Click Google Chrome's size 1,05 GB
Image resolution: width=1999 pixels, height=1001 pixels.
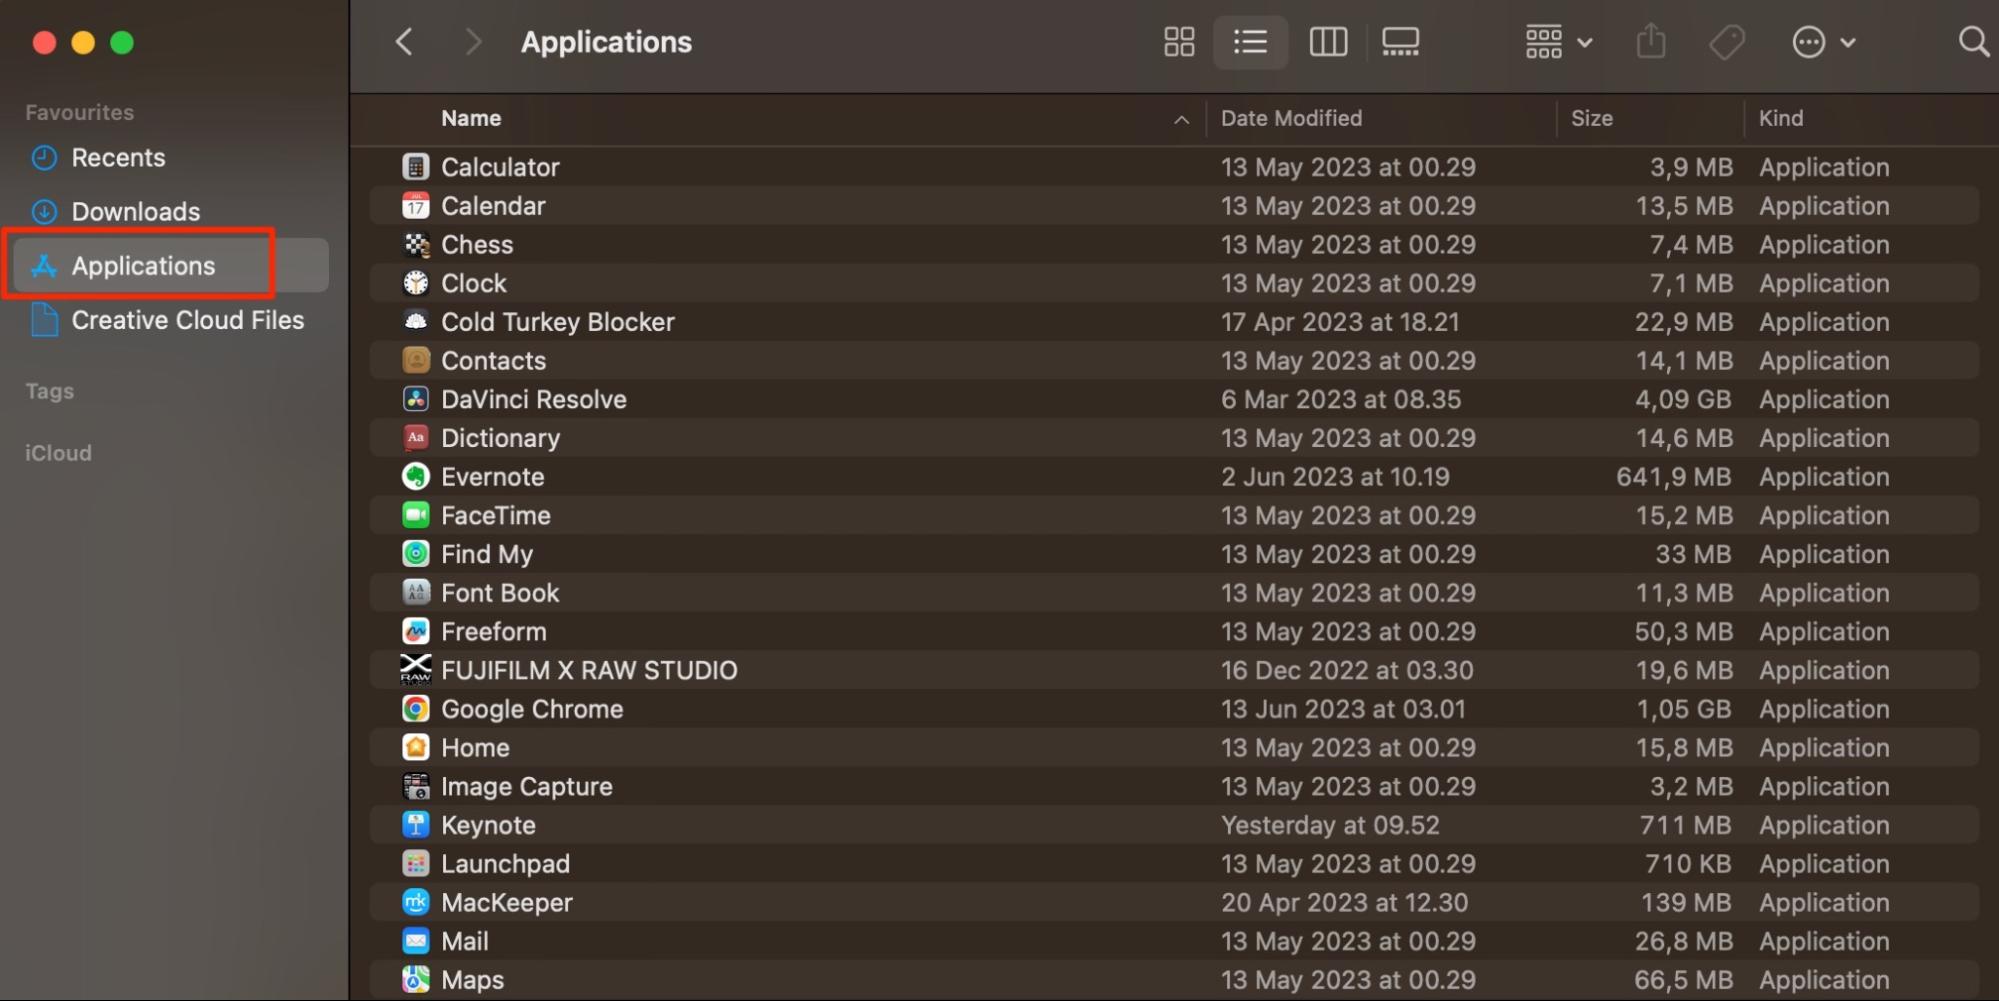[1683, 709]
